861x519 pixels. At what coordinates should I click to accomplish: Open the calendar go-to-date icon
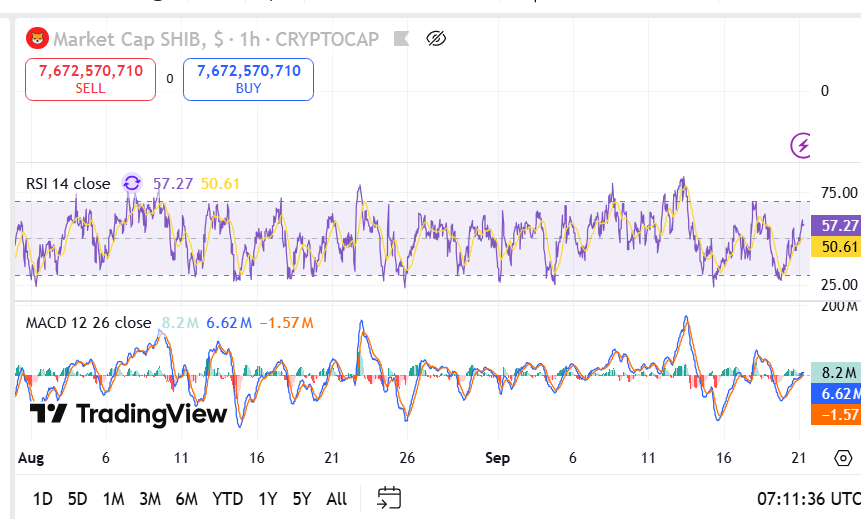point(389,498)
